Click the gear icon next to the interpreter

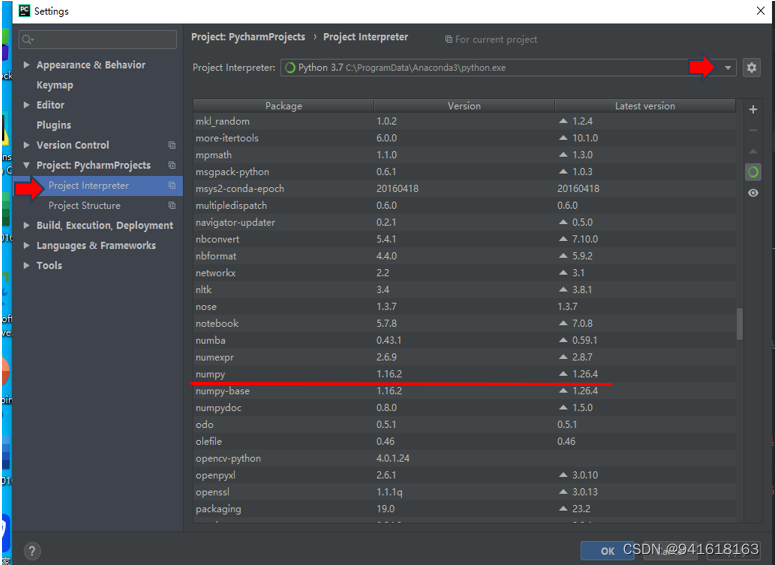[x=751, y=67]
